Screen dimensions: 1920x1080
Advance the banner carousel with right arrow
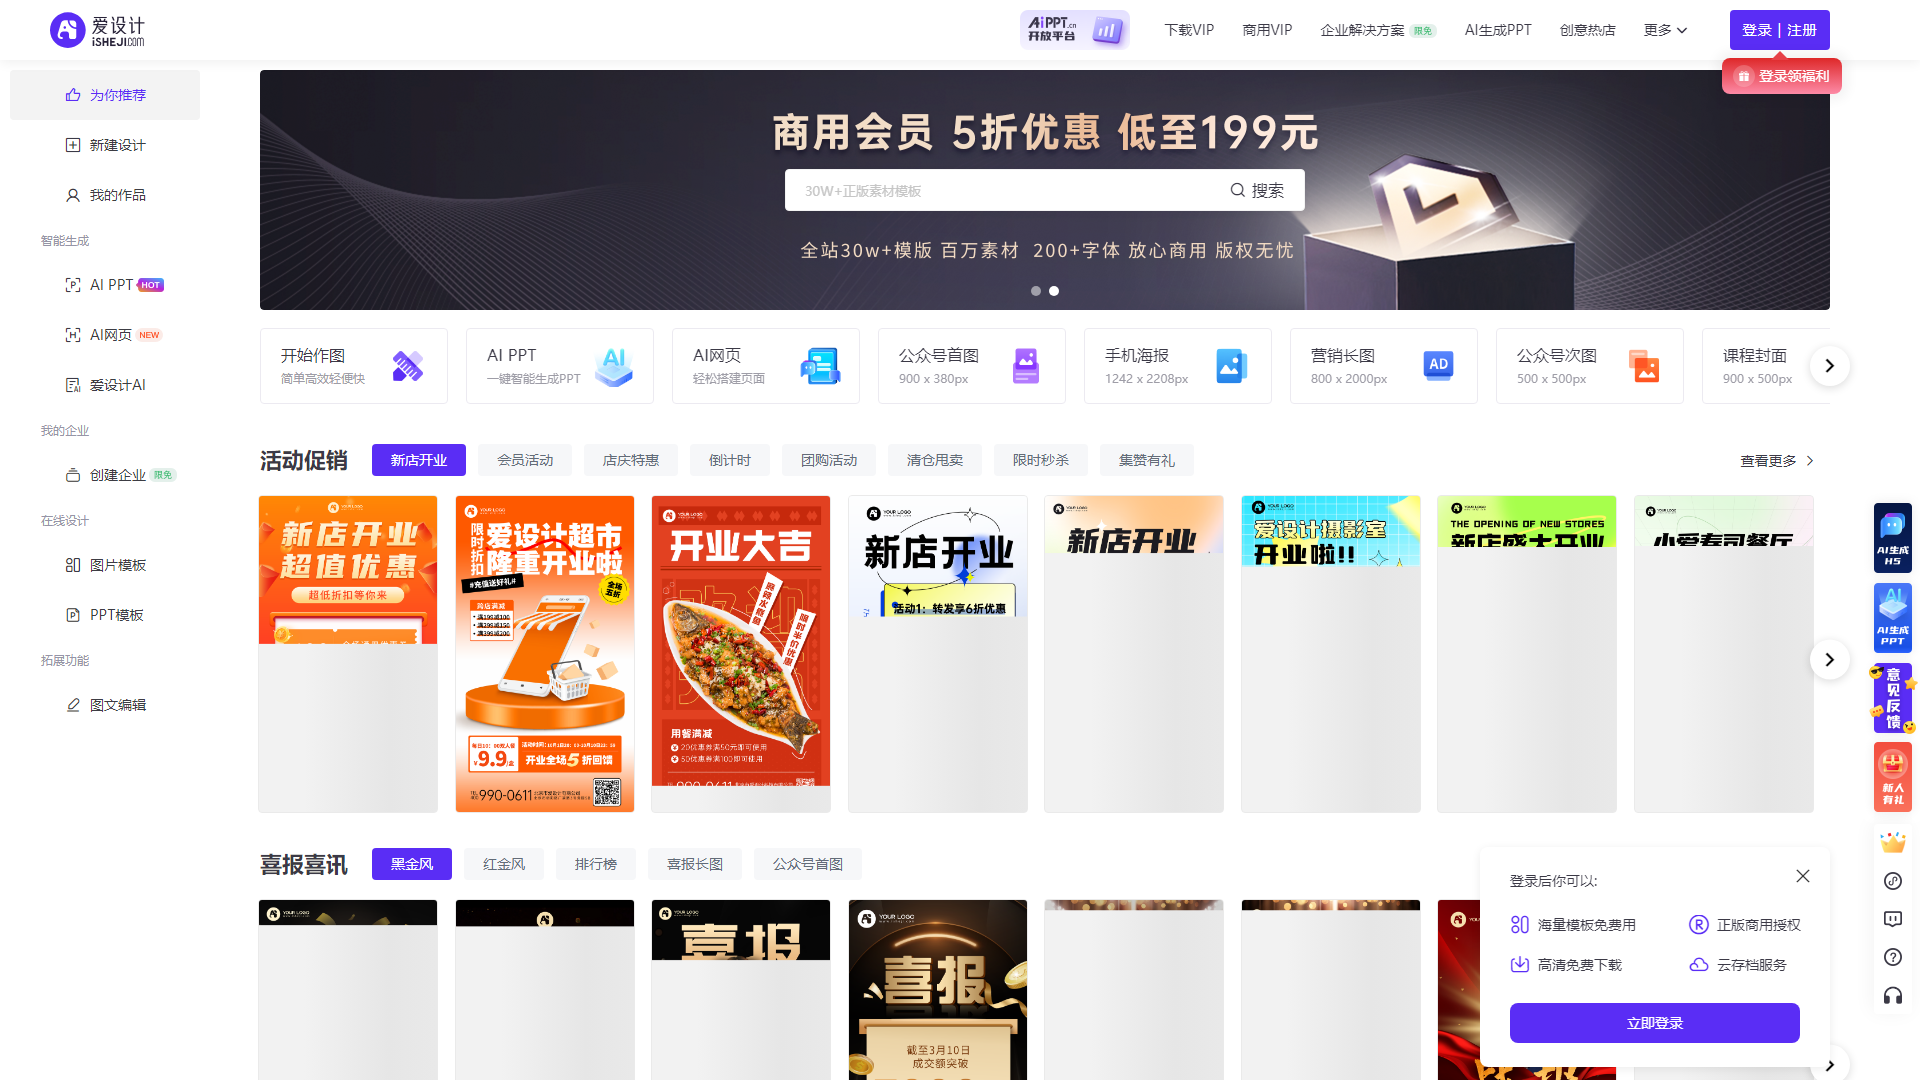1829,365
